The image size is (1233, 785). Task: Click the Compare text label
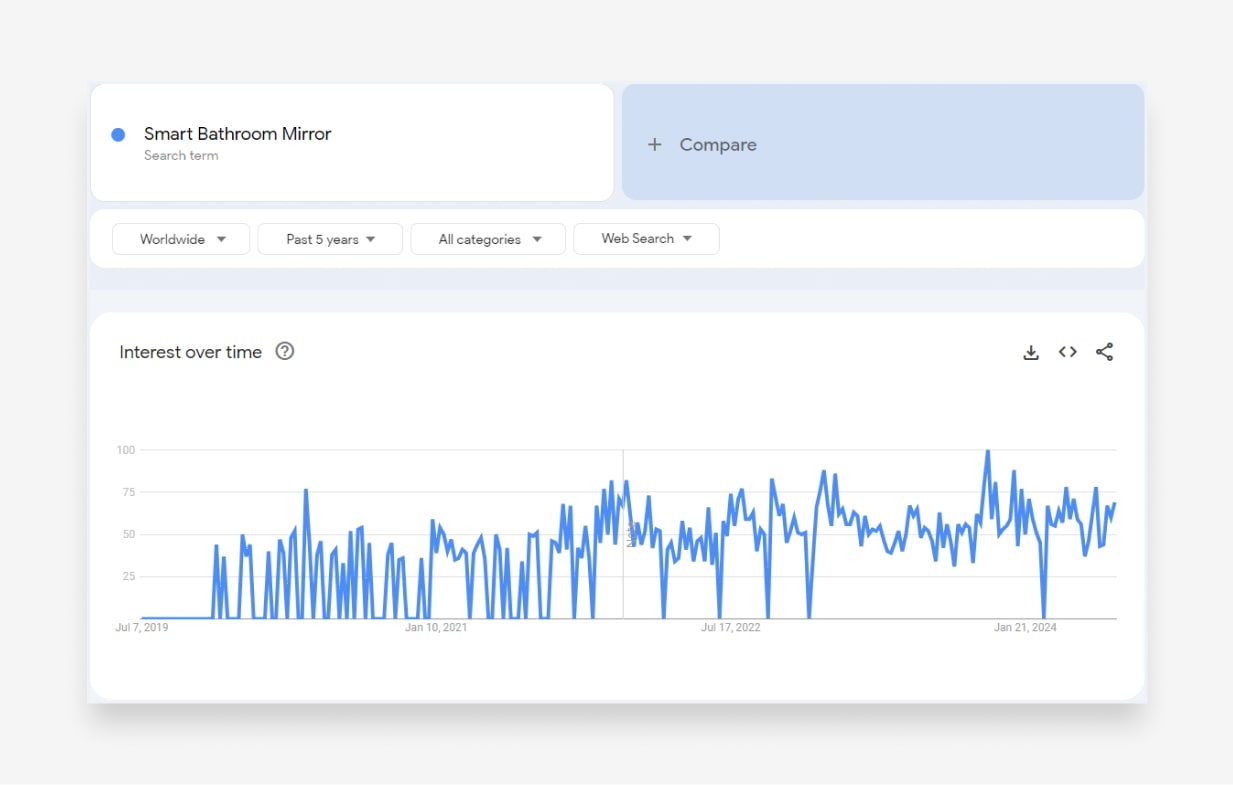click(x=718, y=145)
